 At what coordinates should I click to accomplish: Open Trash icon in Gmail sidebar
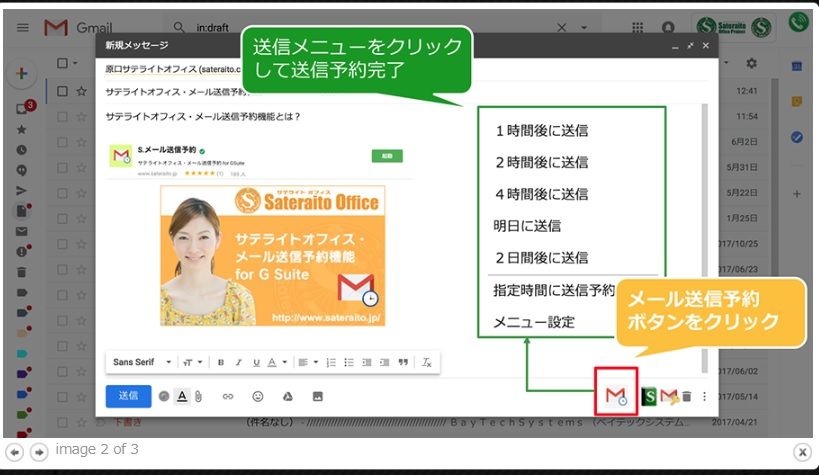[x=21, y=272]
